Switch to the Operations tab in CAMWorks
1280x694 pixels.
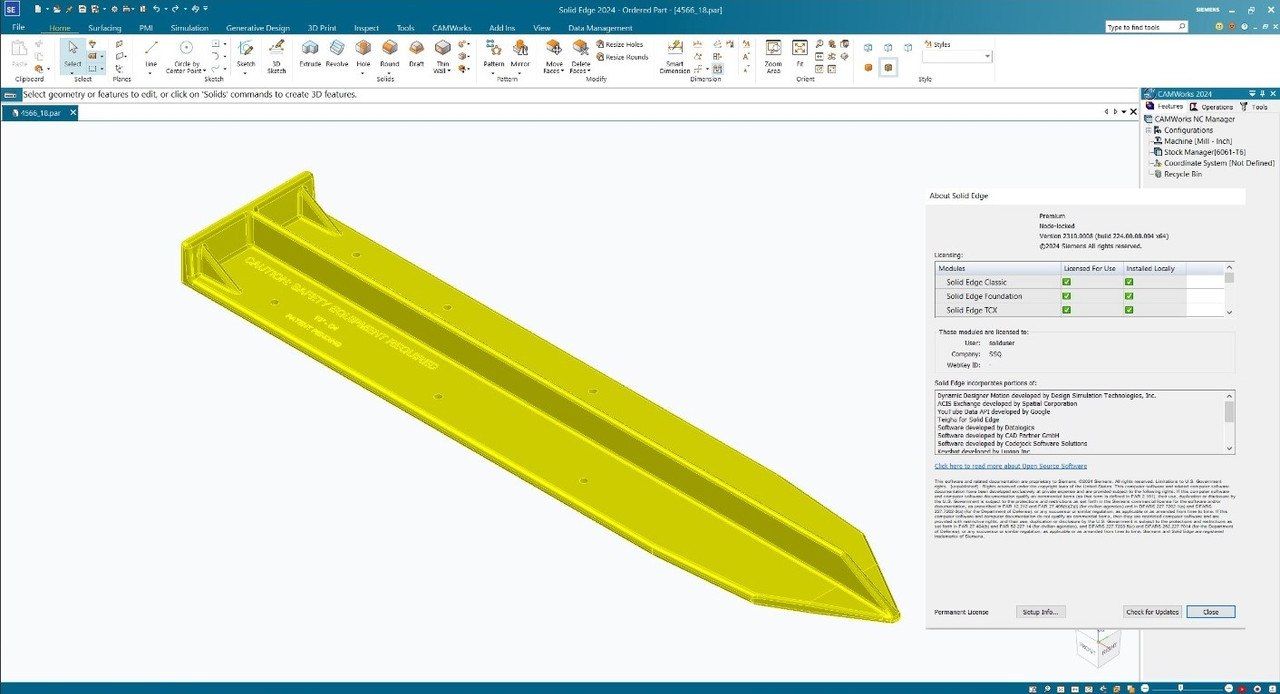pos(1211,106)
